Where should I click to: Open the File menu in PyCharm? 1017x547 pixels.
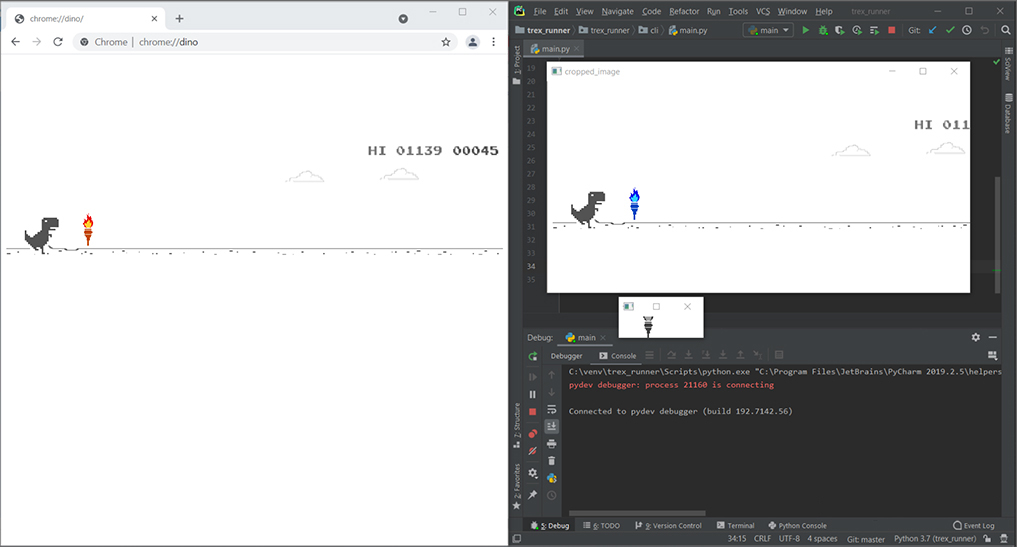(x=540, y=11)
